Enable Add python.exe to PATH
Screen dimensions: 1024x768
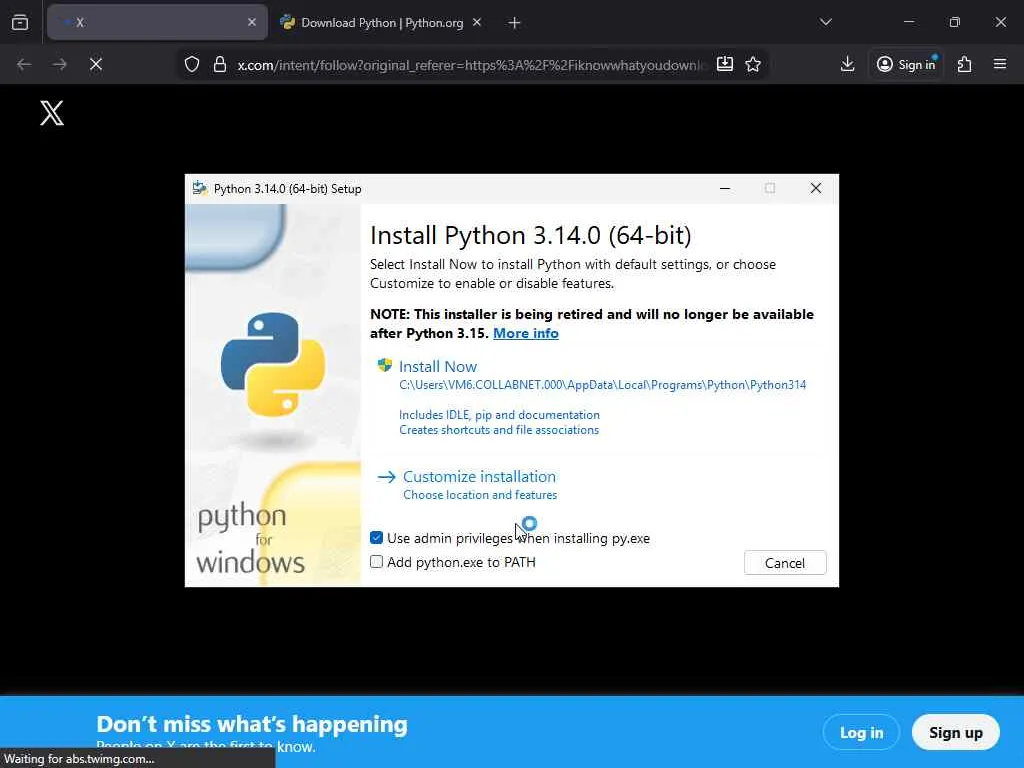[x=377, y=562]
